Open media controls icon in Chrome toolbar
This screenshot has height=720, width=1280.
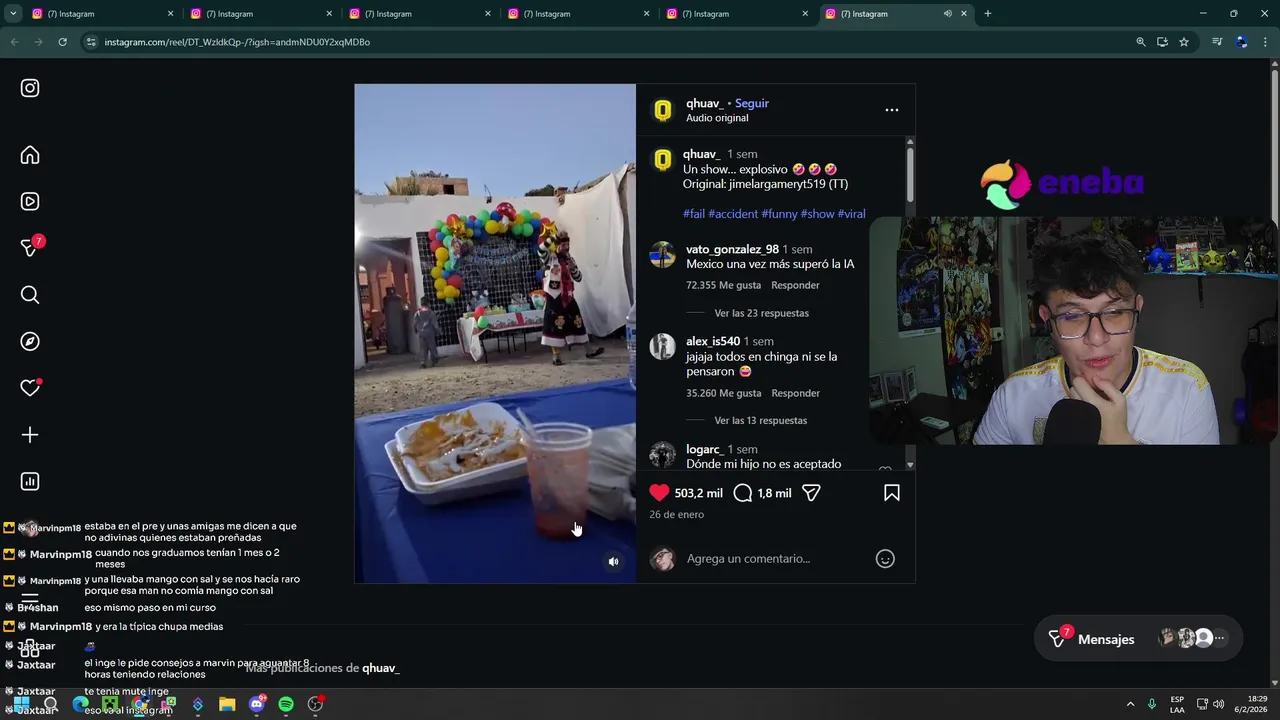pyautogui.click(x=1217, y=42)
